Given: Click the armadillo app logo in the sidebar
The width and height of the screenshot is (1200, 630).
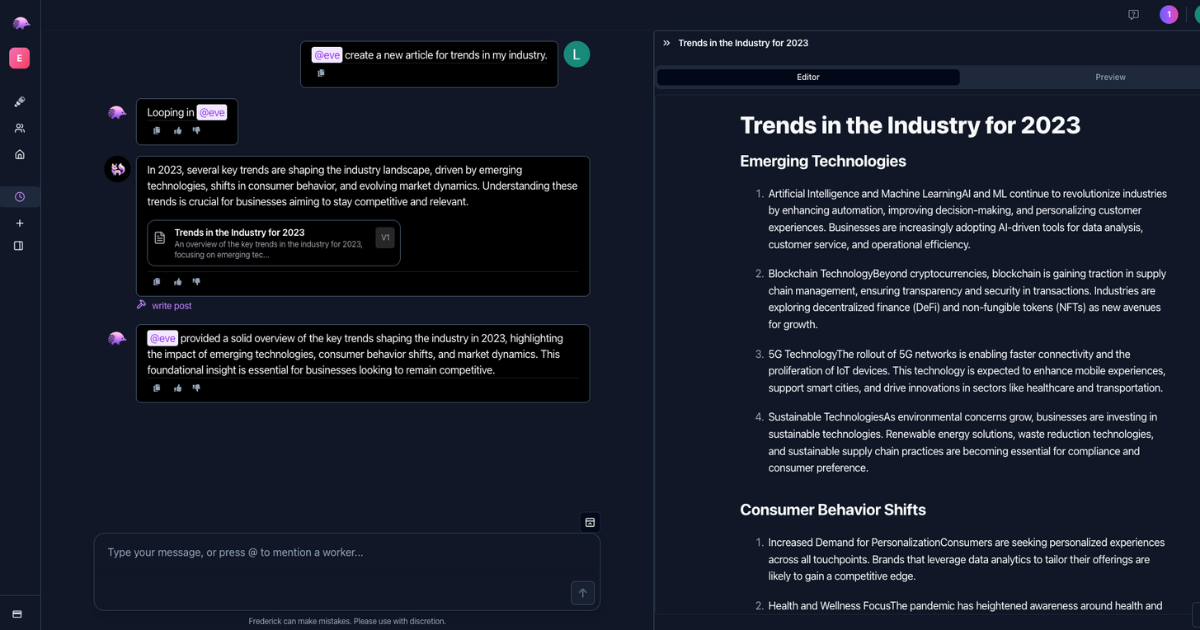Looking at the screenshot, I should [20, 23].
